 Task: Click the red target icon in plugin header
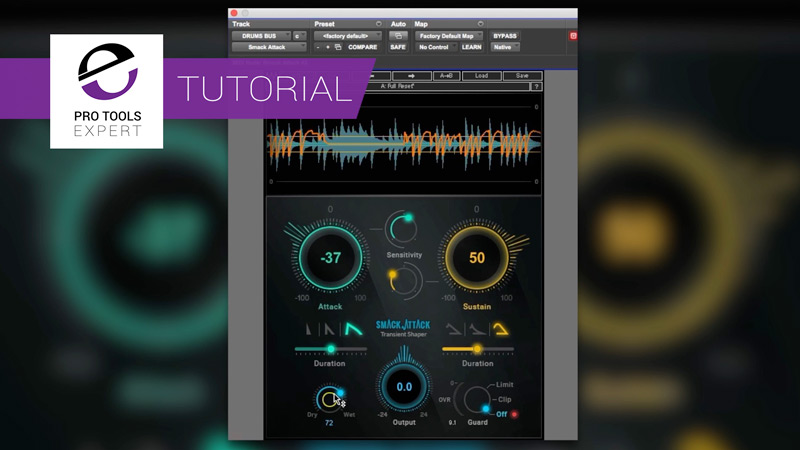coord(573,36)
